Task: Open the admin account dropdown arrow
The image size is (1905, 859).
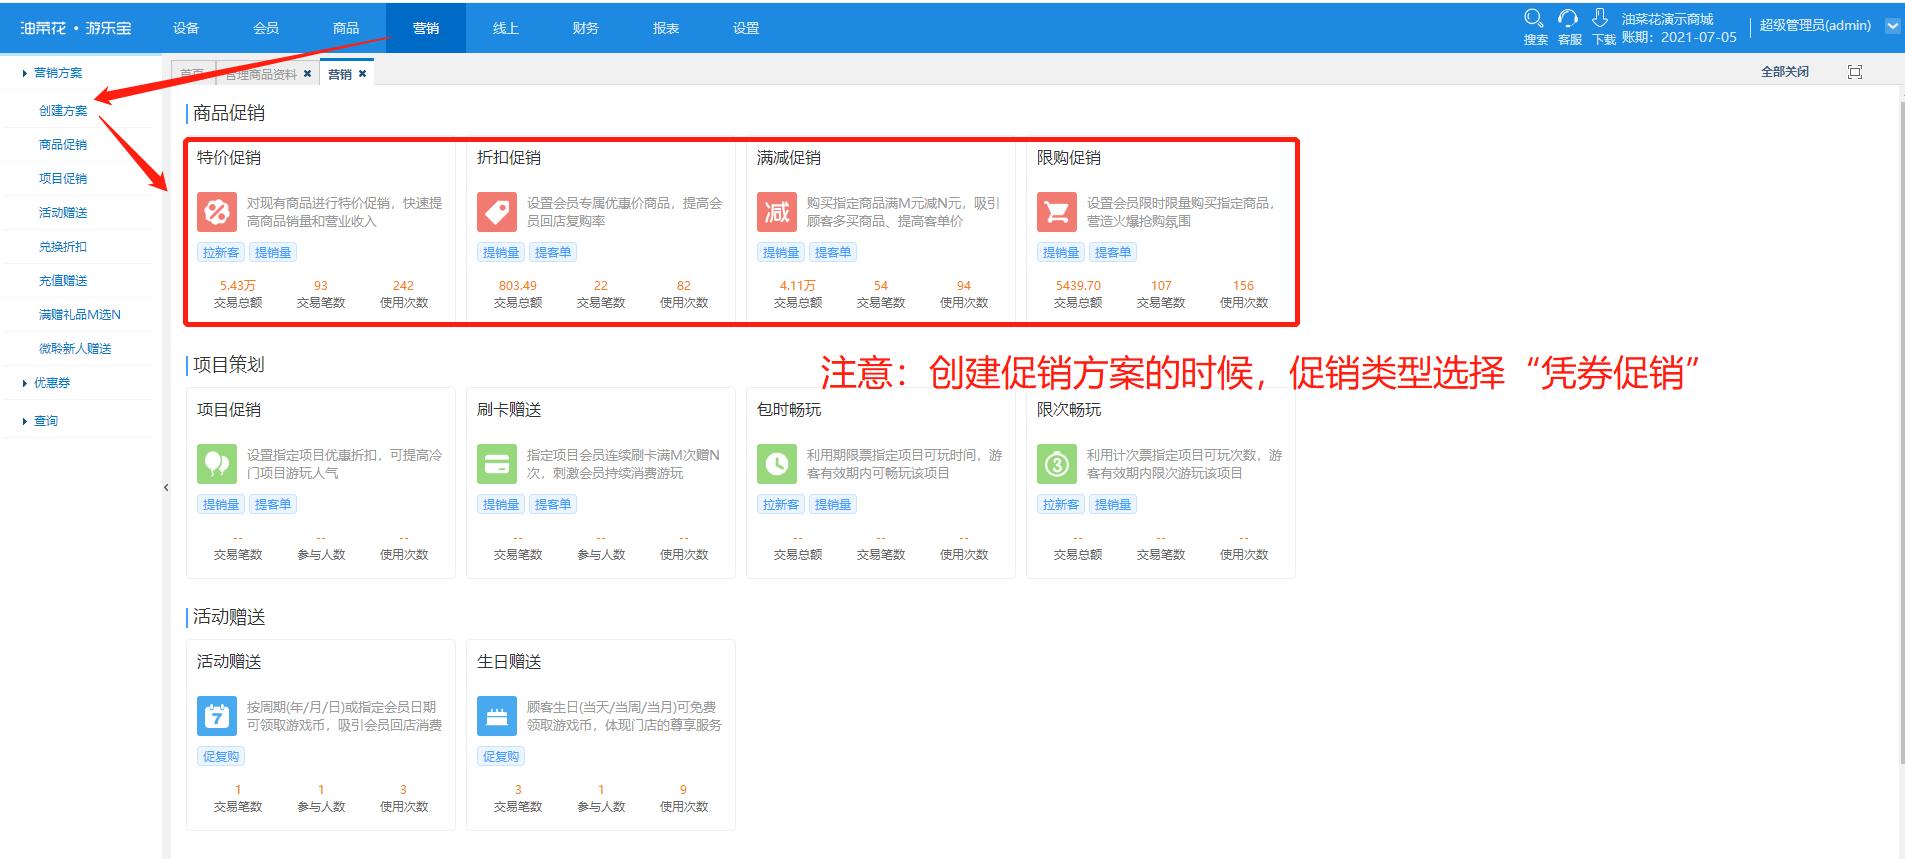Action: [x=1892, y=27]
